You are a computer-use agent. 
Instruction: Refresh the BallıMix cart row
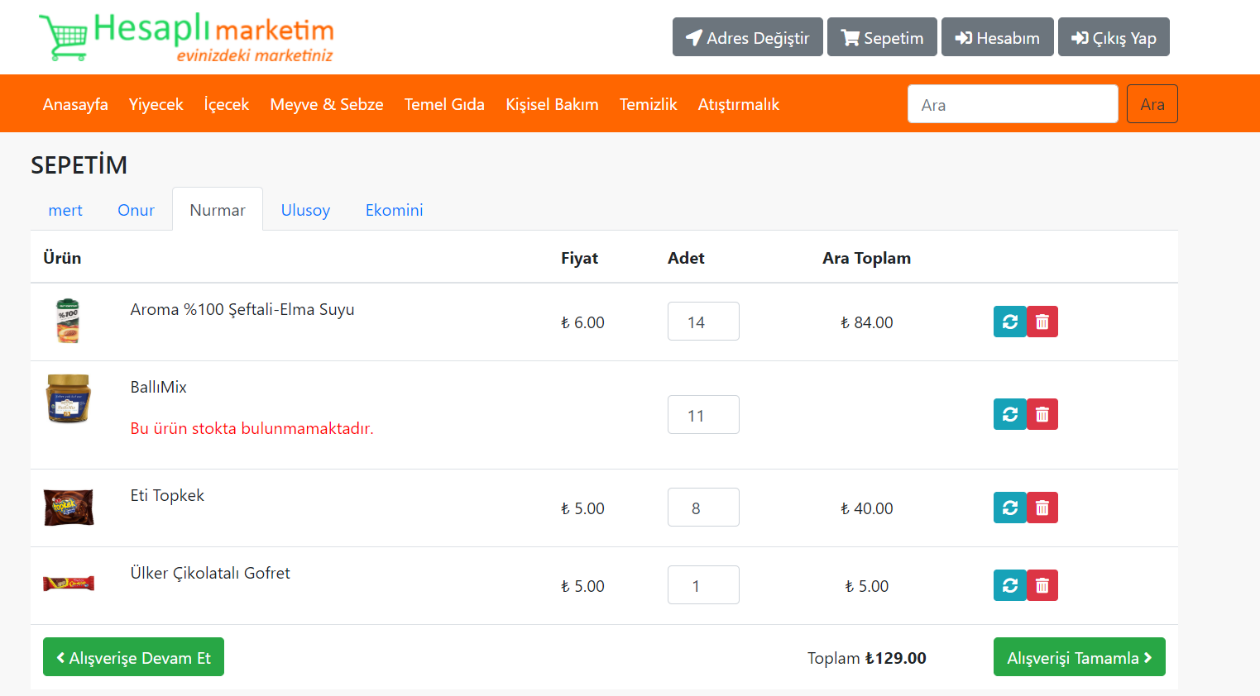click(x=1009, y=413)
